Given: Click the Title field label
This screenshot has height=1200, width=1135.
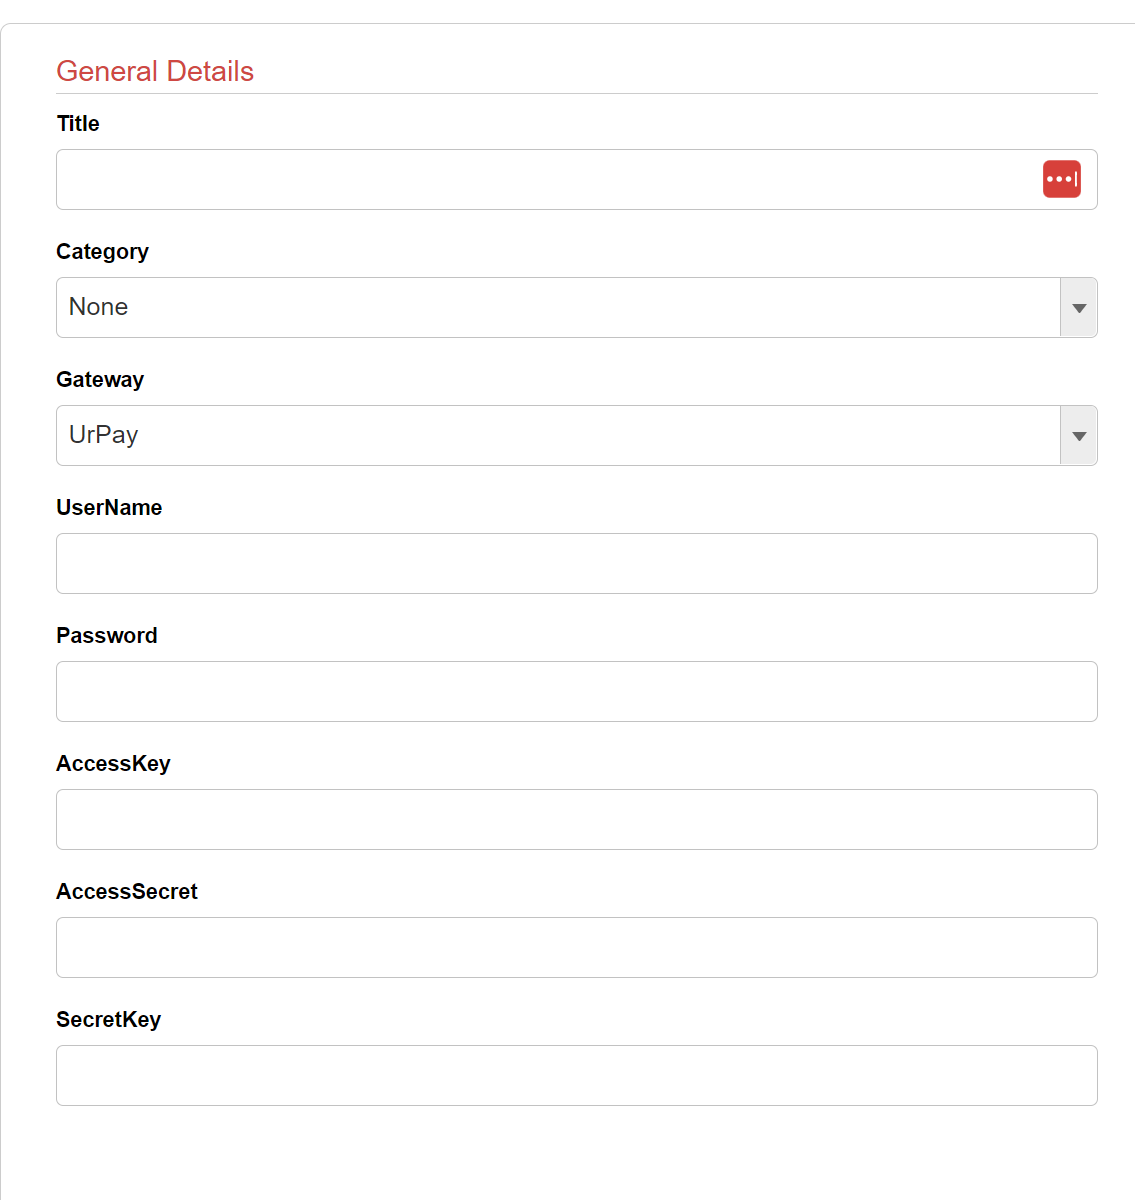Looking at the screenshot, I should pos(78,124).
